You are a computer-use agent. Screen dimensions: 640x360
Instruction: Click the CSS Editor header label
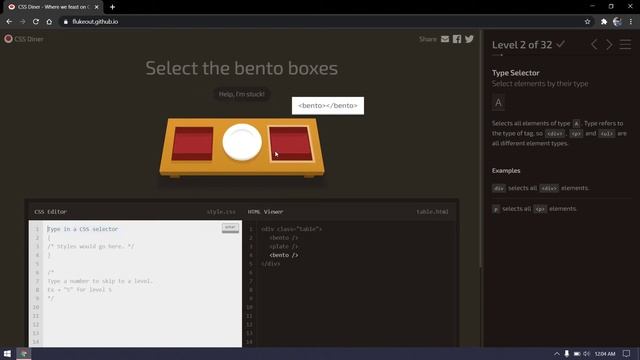point(51,211)
